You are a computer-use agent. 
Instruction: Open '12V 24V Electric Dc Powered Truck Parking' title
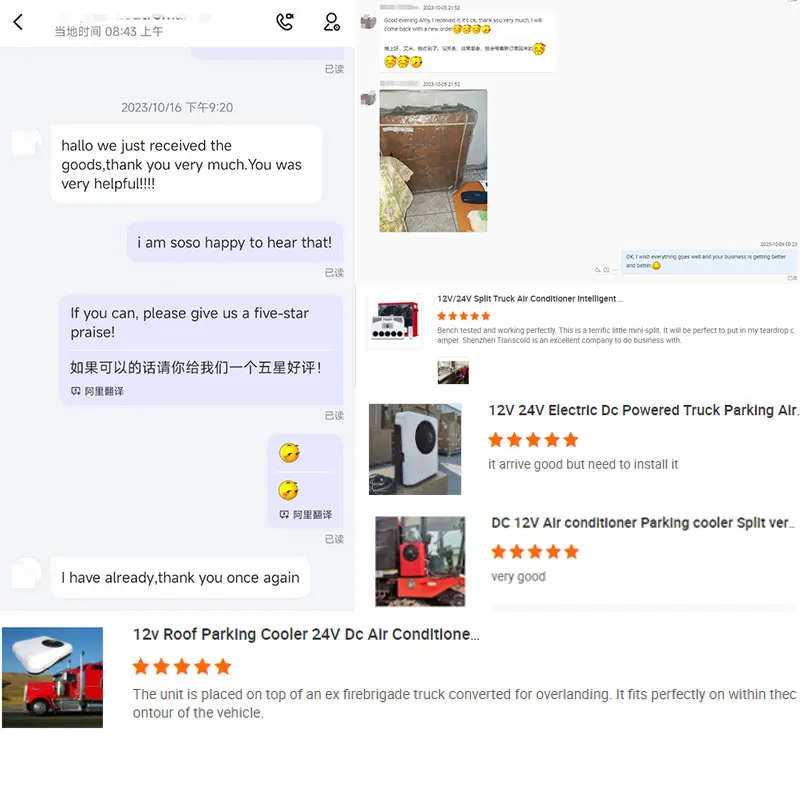[x=643, y=411]
